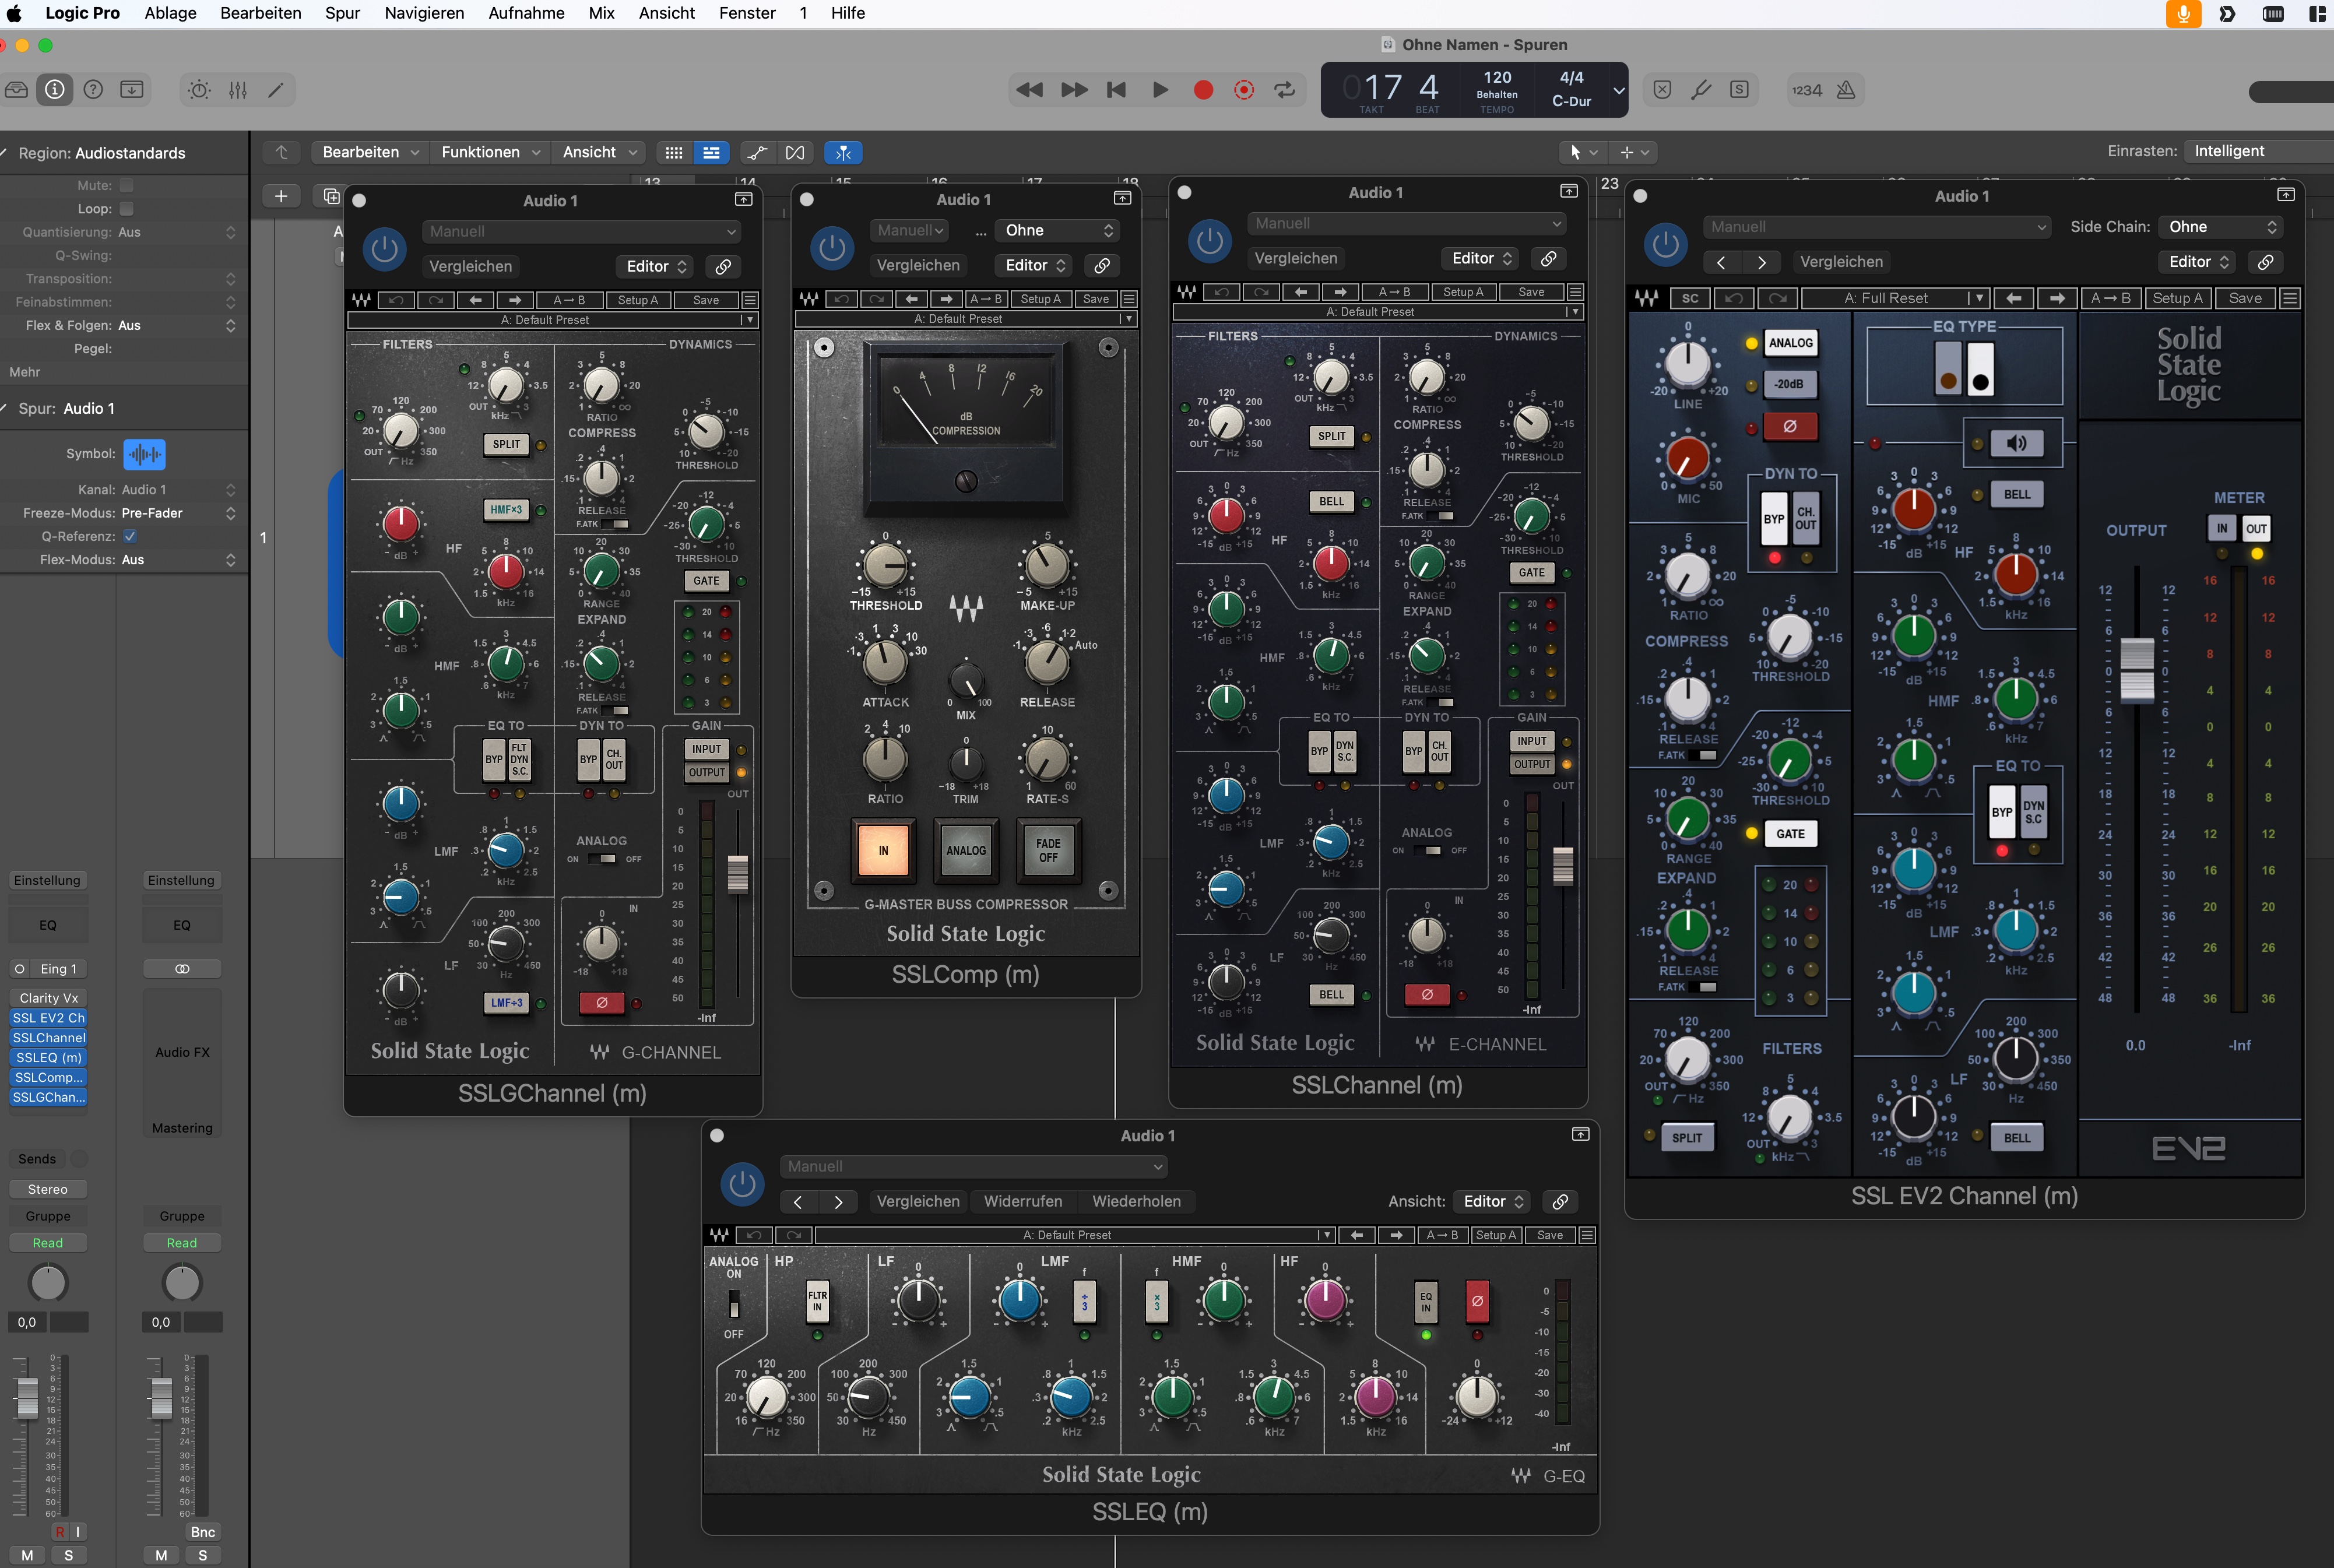Open the Flex-Modus Aus dropdown
The image size is (2334, 1568).
pos(178,560)
